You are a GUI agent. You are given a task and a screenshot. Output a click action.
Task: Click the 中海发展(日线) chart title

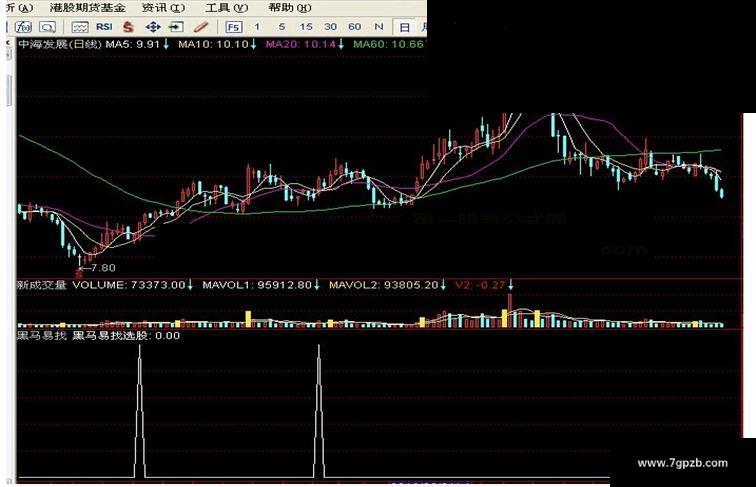(60, 44)
